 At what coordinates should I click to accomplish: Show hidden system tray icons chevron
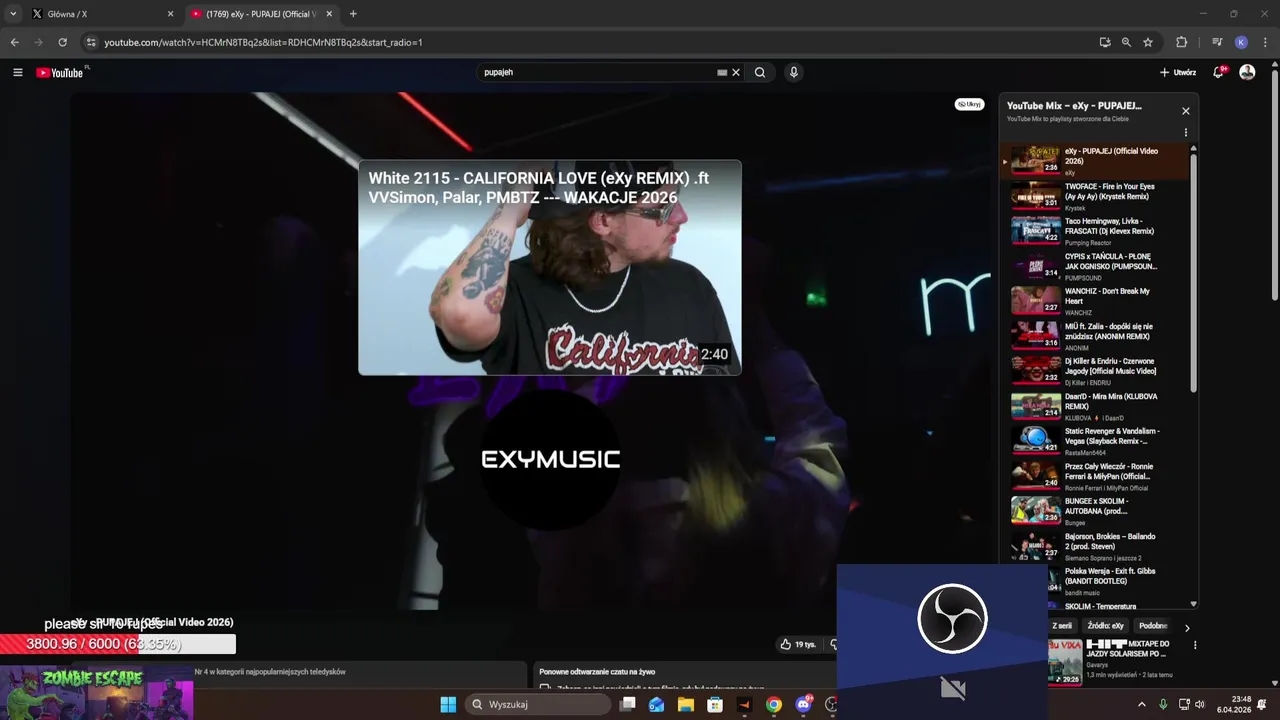click(1142, 704)
